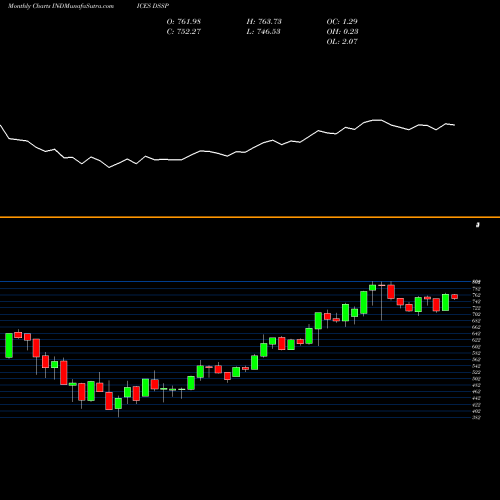The width and height of the screenshot is (500, 500).
Task: Click the 702 price axis label
Action: [x=476, y=314]
